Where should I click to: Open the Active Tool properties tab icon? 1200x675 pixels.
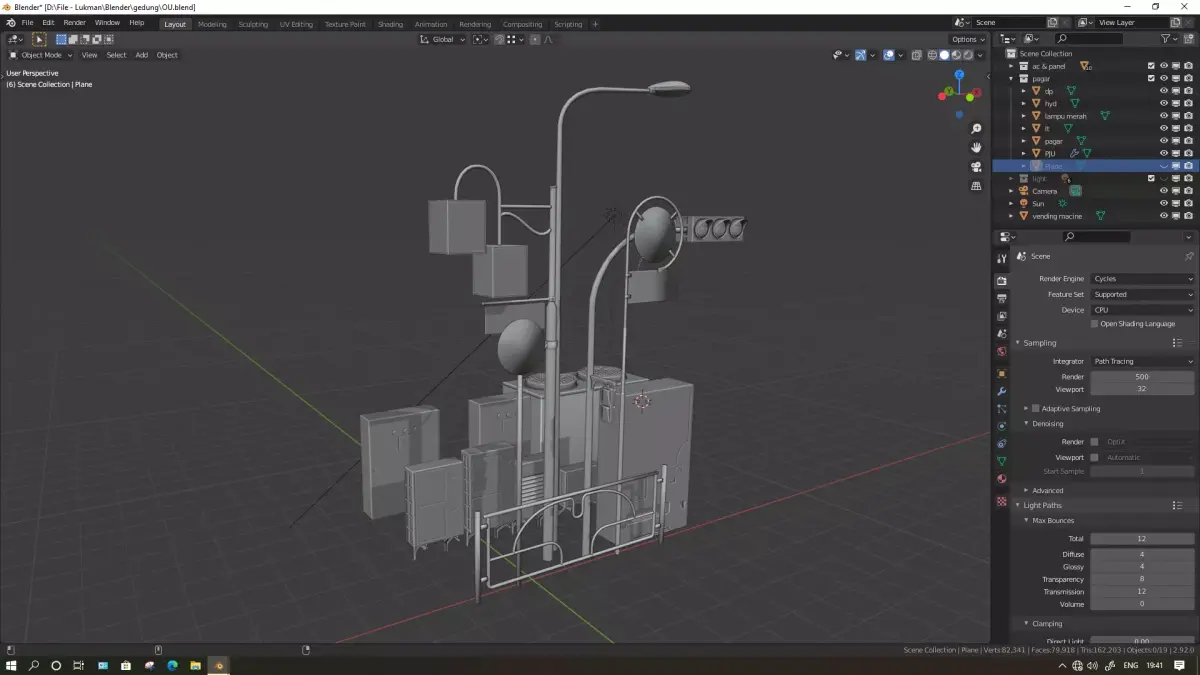1002,258
